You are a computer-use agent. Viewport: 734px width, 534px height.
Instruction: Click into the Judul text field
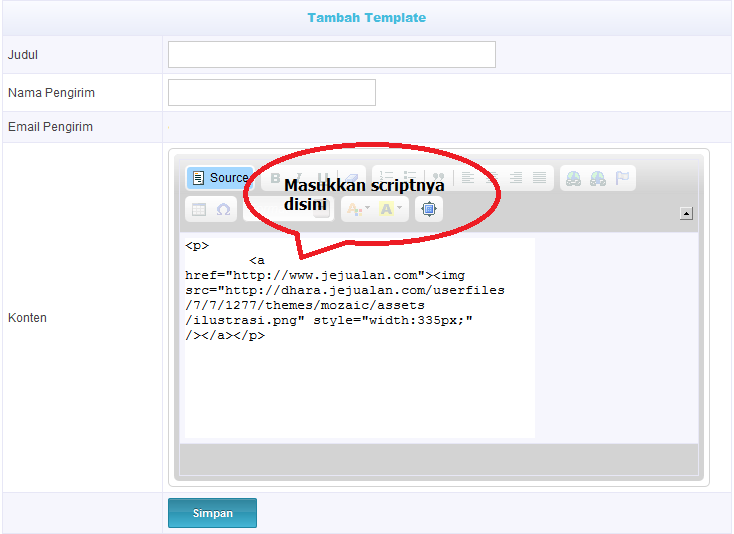pos(331,55)
